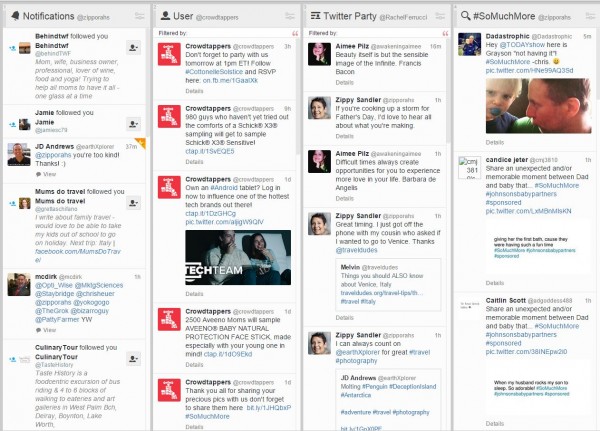Click Crowdtappers name on Aveeno tweet
Viewport: 600px width, 431px height.
pos(208,311)
